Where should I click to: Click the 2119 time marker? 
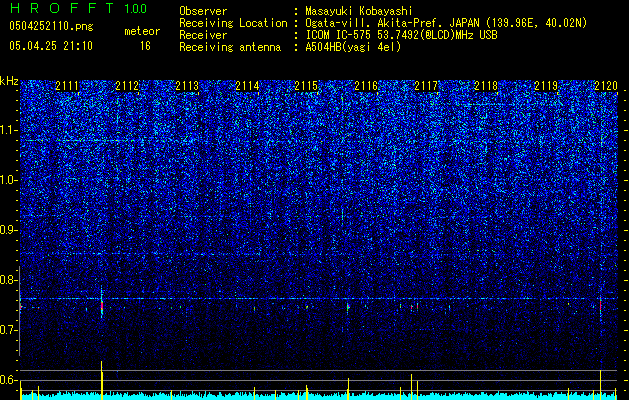pyautogui.click(x=546, y=86)
